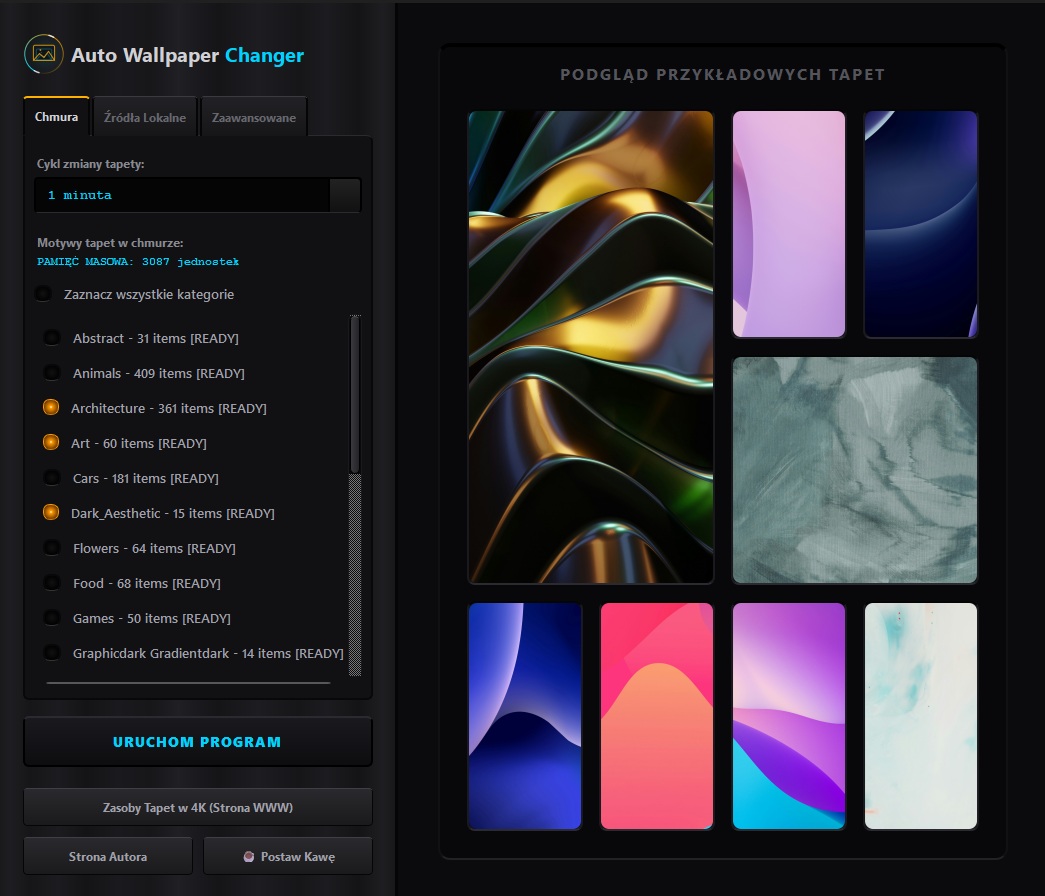Enable the Abstract category checkbox

pos(52,337)
